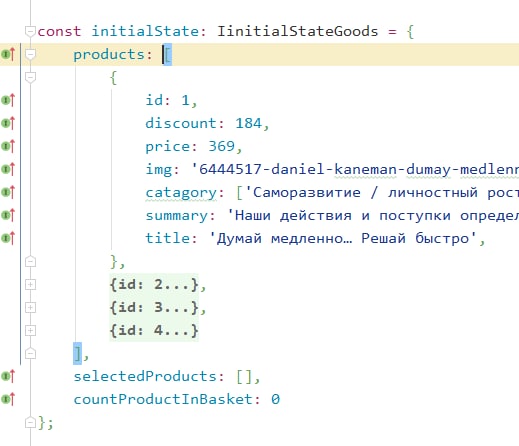Click implements gutter icon beside title line
The image size is (519, 446).
8,238
